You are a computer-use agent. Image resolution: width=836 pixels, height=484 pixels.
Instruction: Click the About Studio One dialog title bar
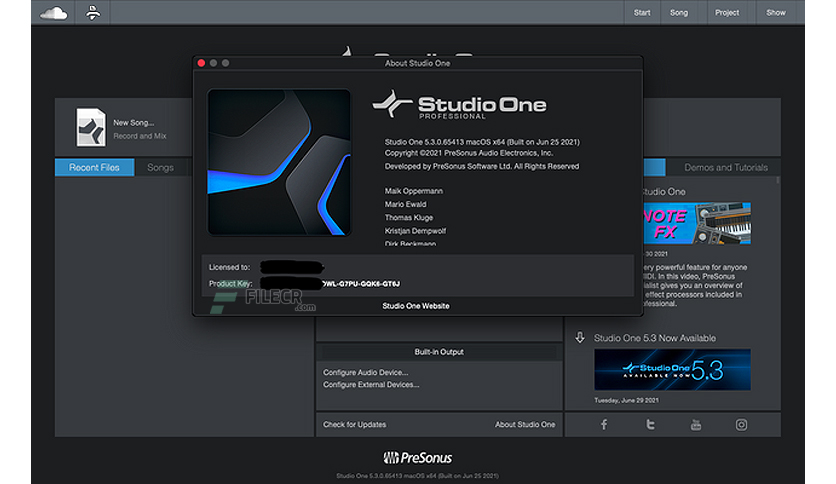click(417, 63)
